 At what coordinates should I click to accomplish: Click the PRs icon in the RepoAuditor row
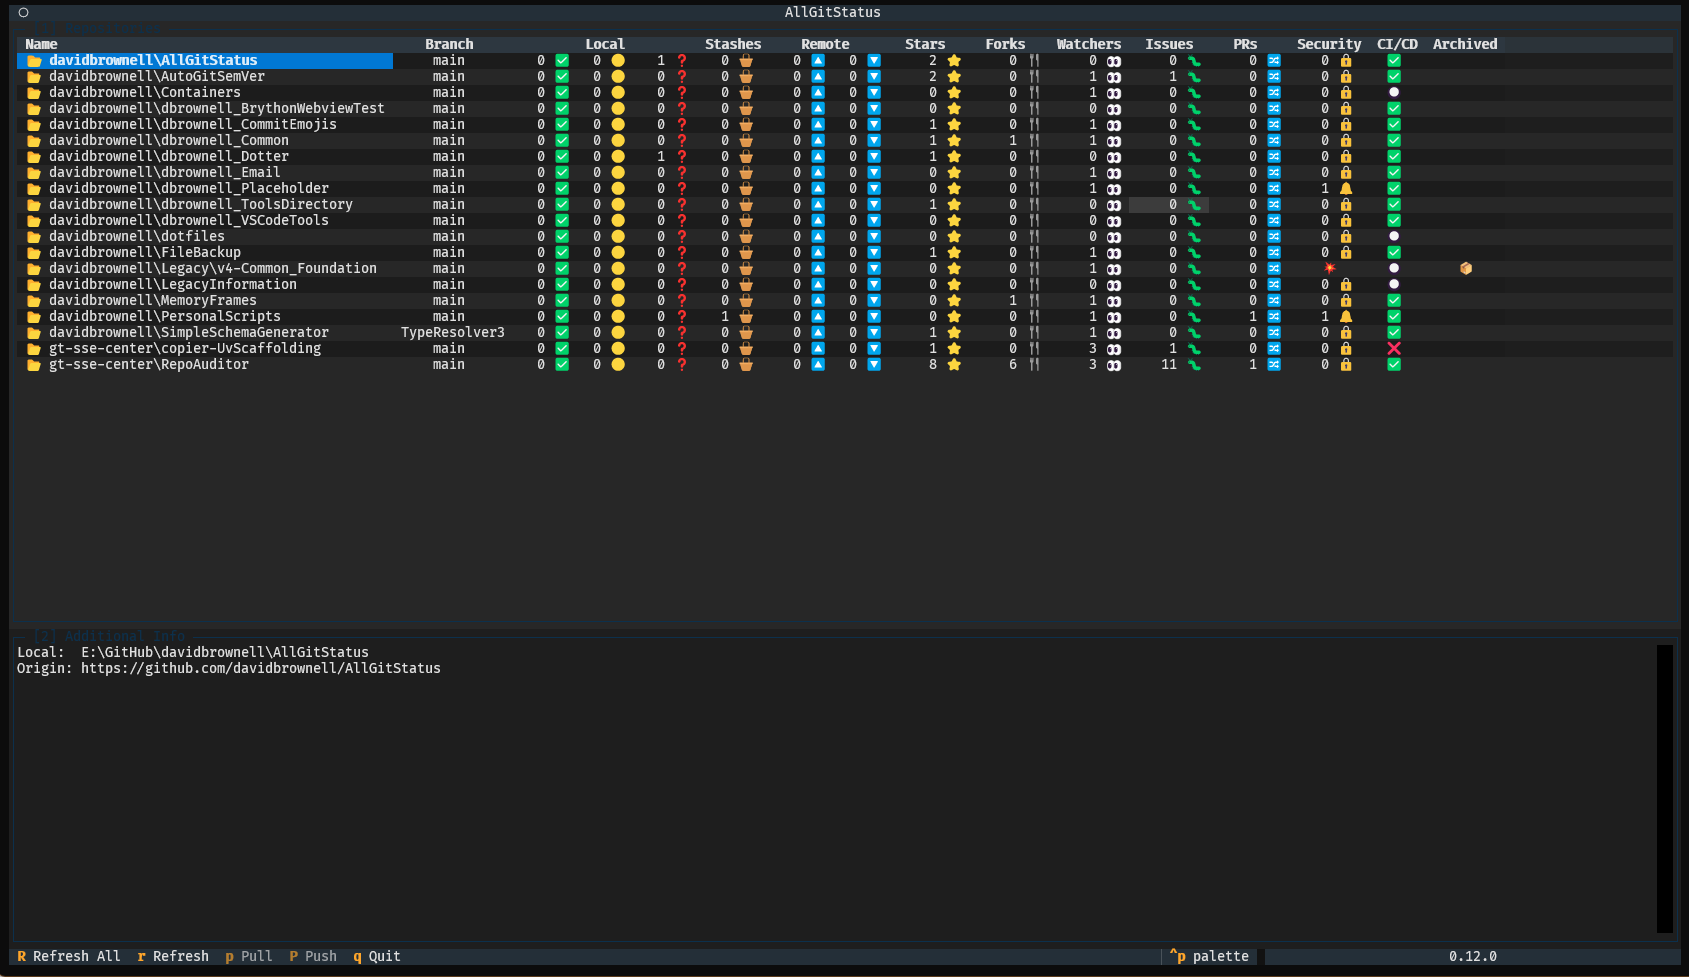(1274, 365)
